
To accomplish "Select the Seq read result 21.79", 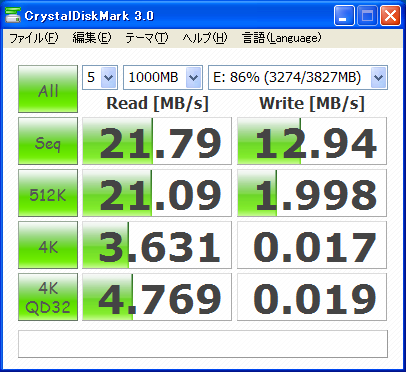I will (x=157, y=141).
